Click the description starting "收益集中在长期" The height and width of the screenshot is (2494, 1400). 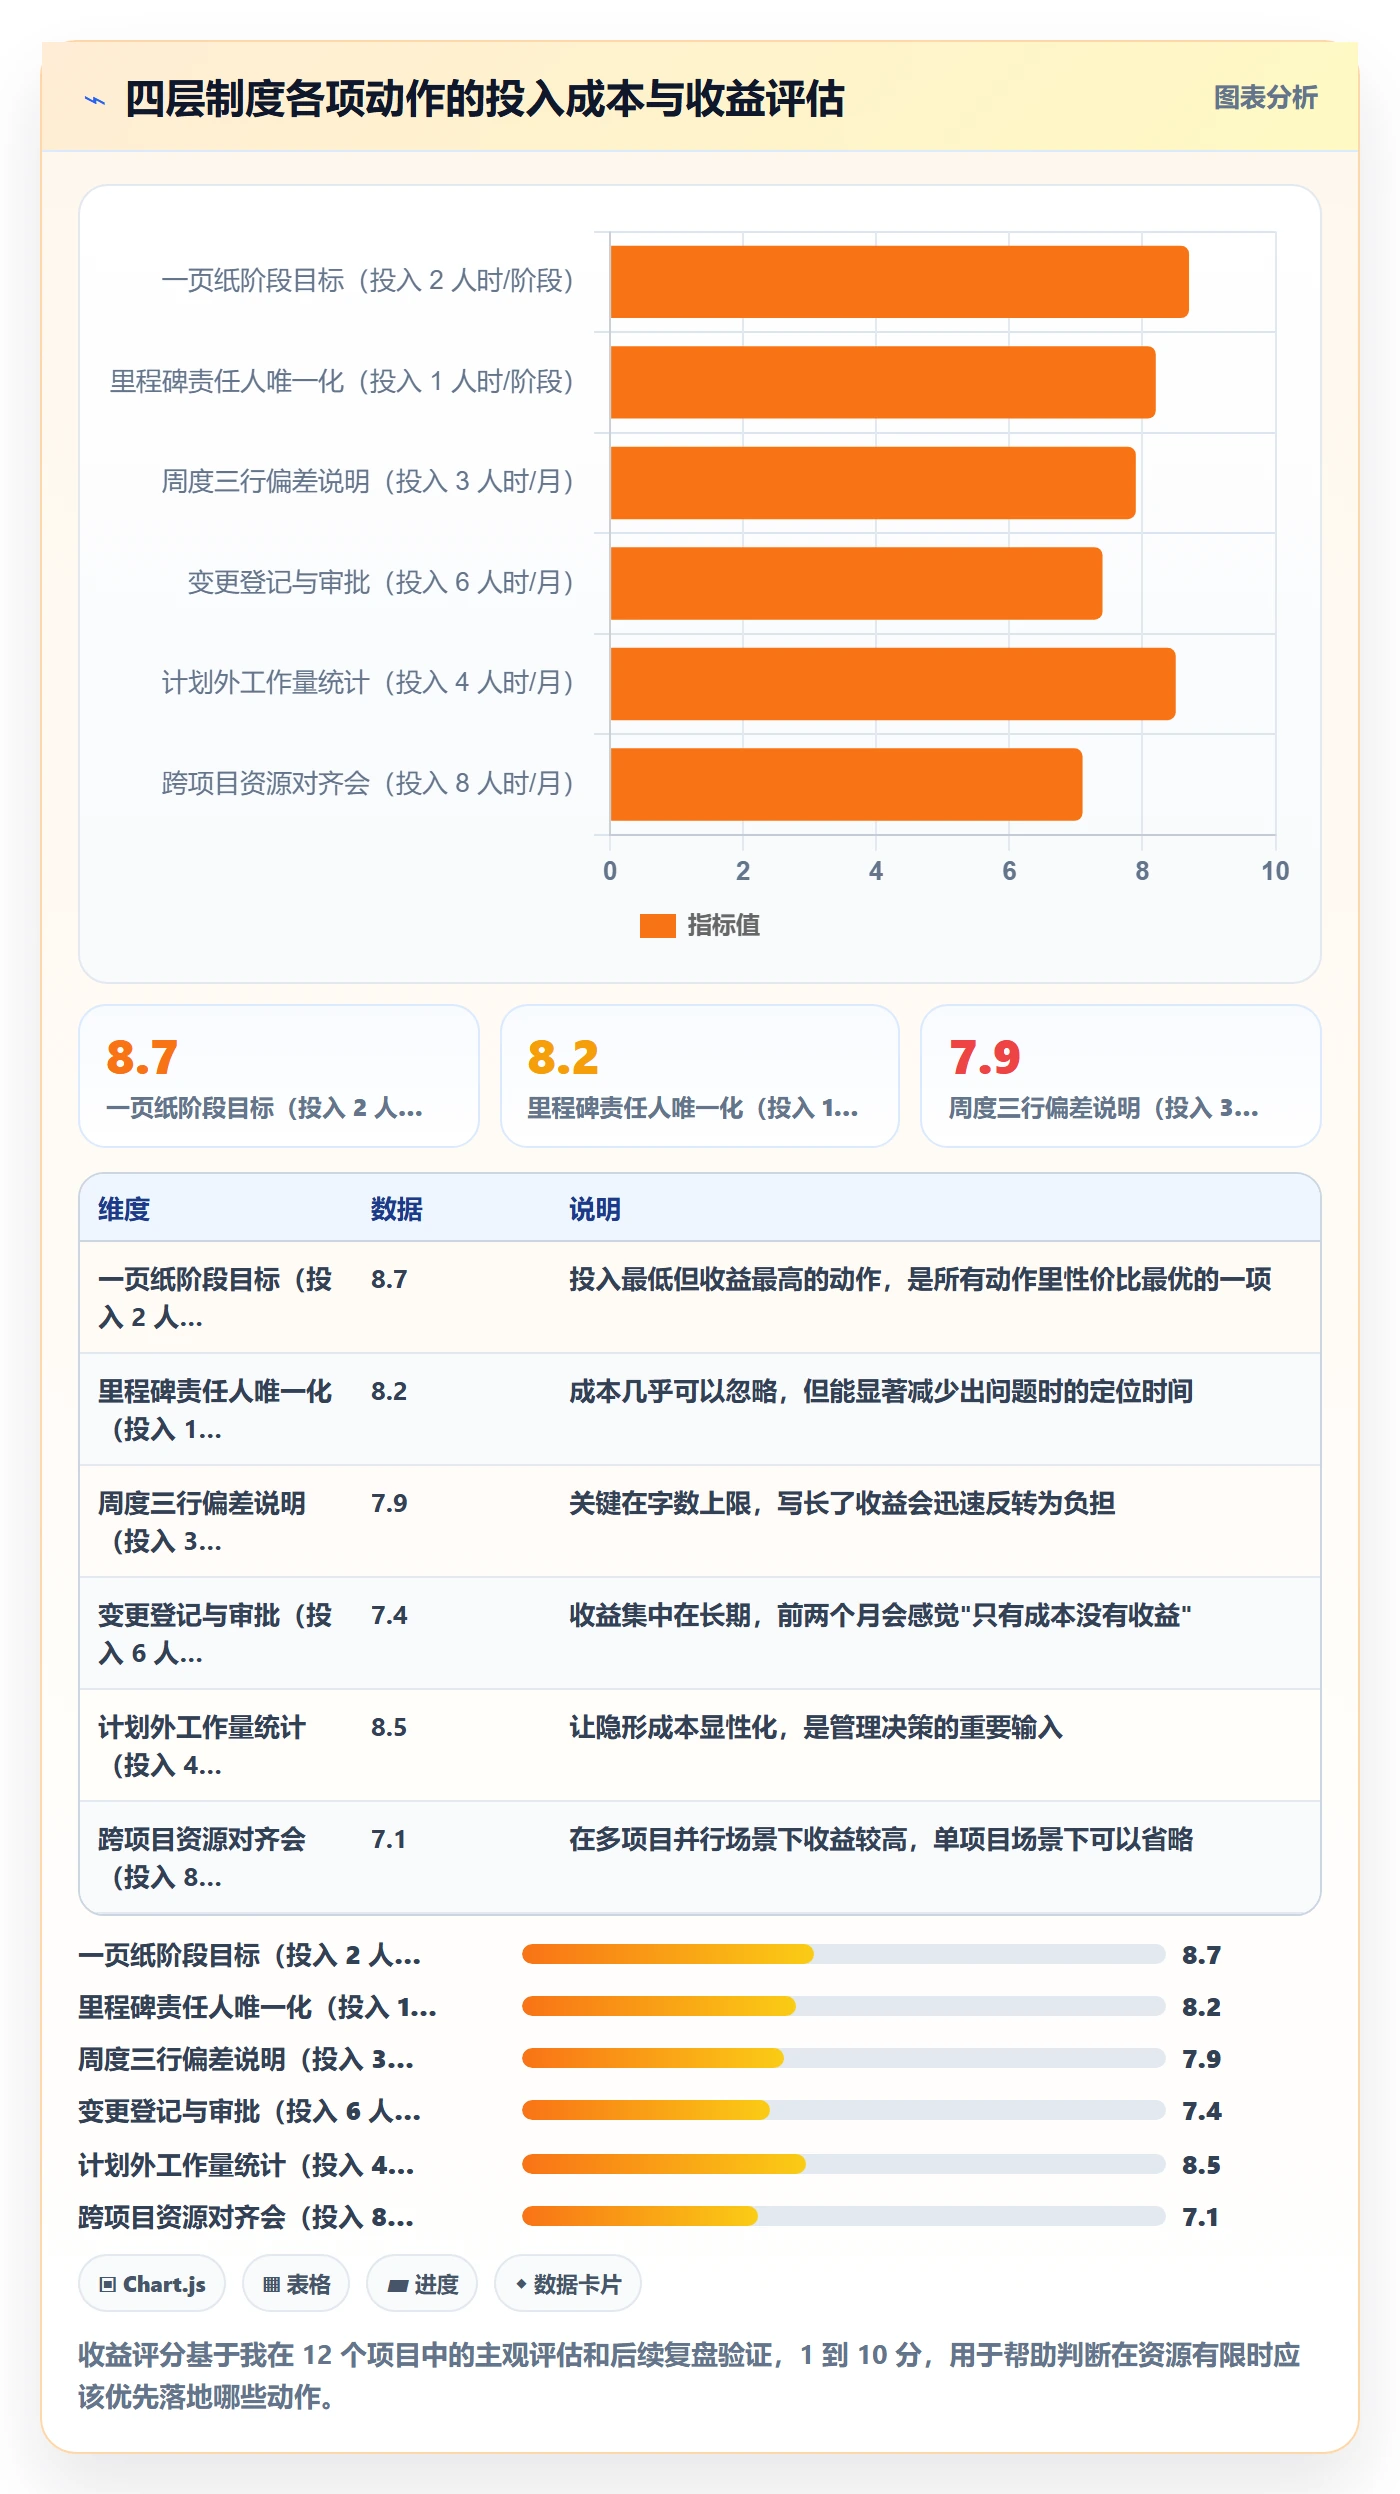880,1615
